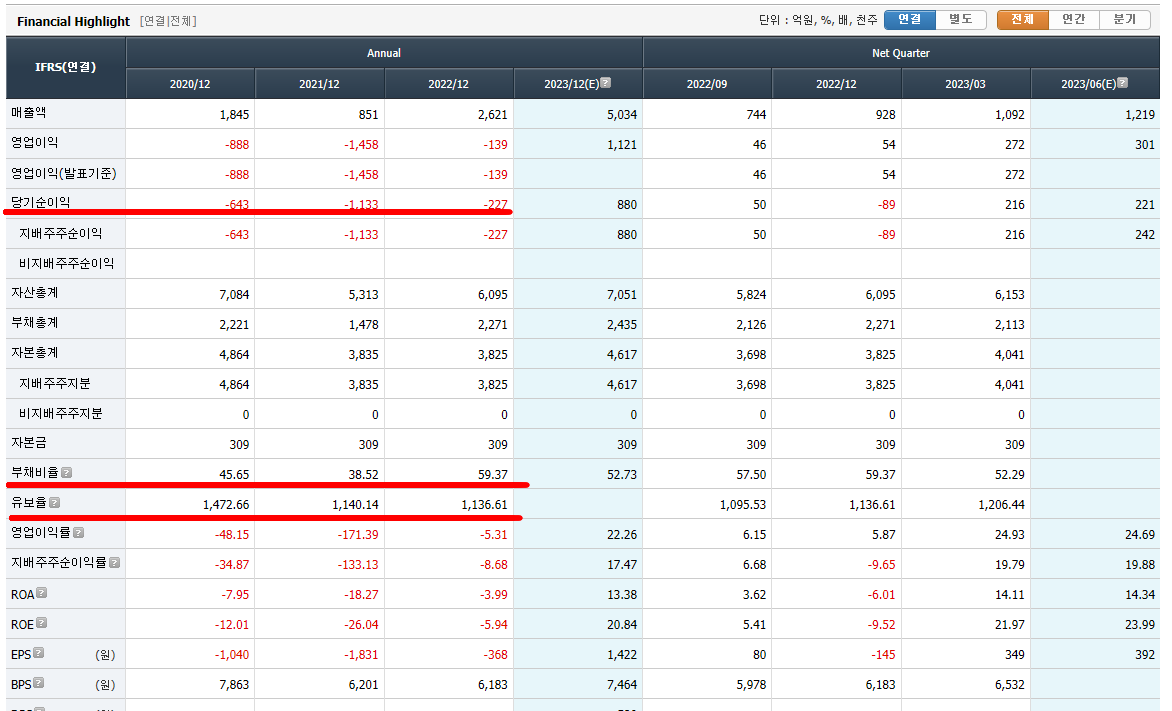Screen dimensions: 1172x711
Task: Click the question-mark icon beside ROA
Action: (x=42, y=593)
